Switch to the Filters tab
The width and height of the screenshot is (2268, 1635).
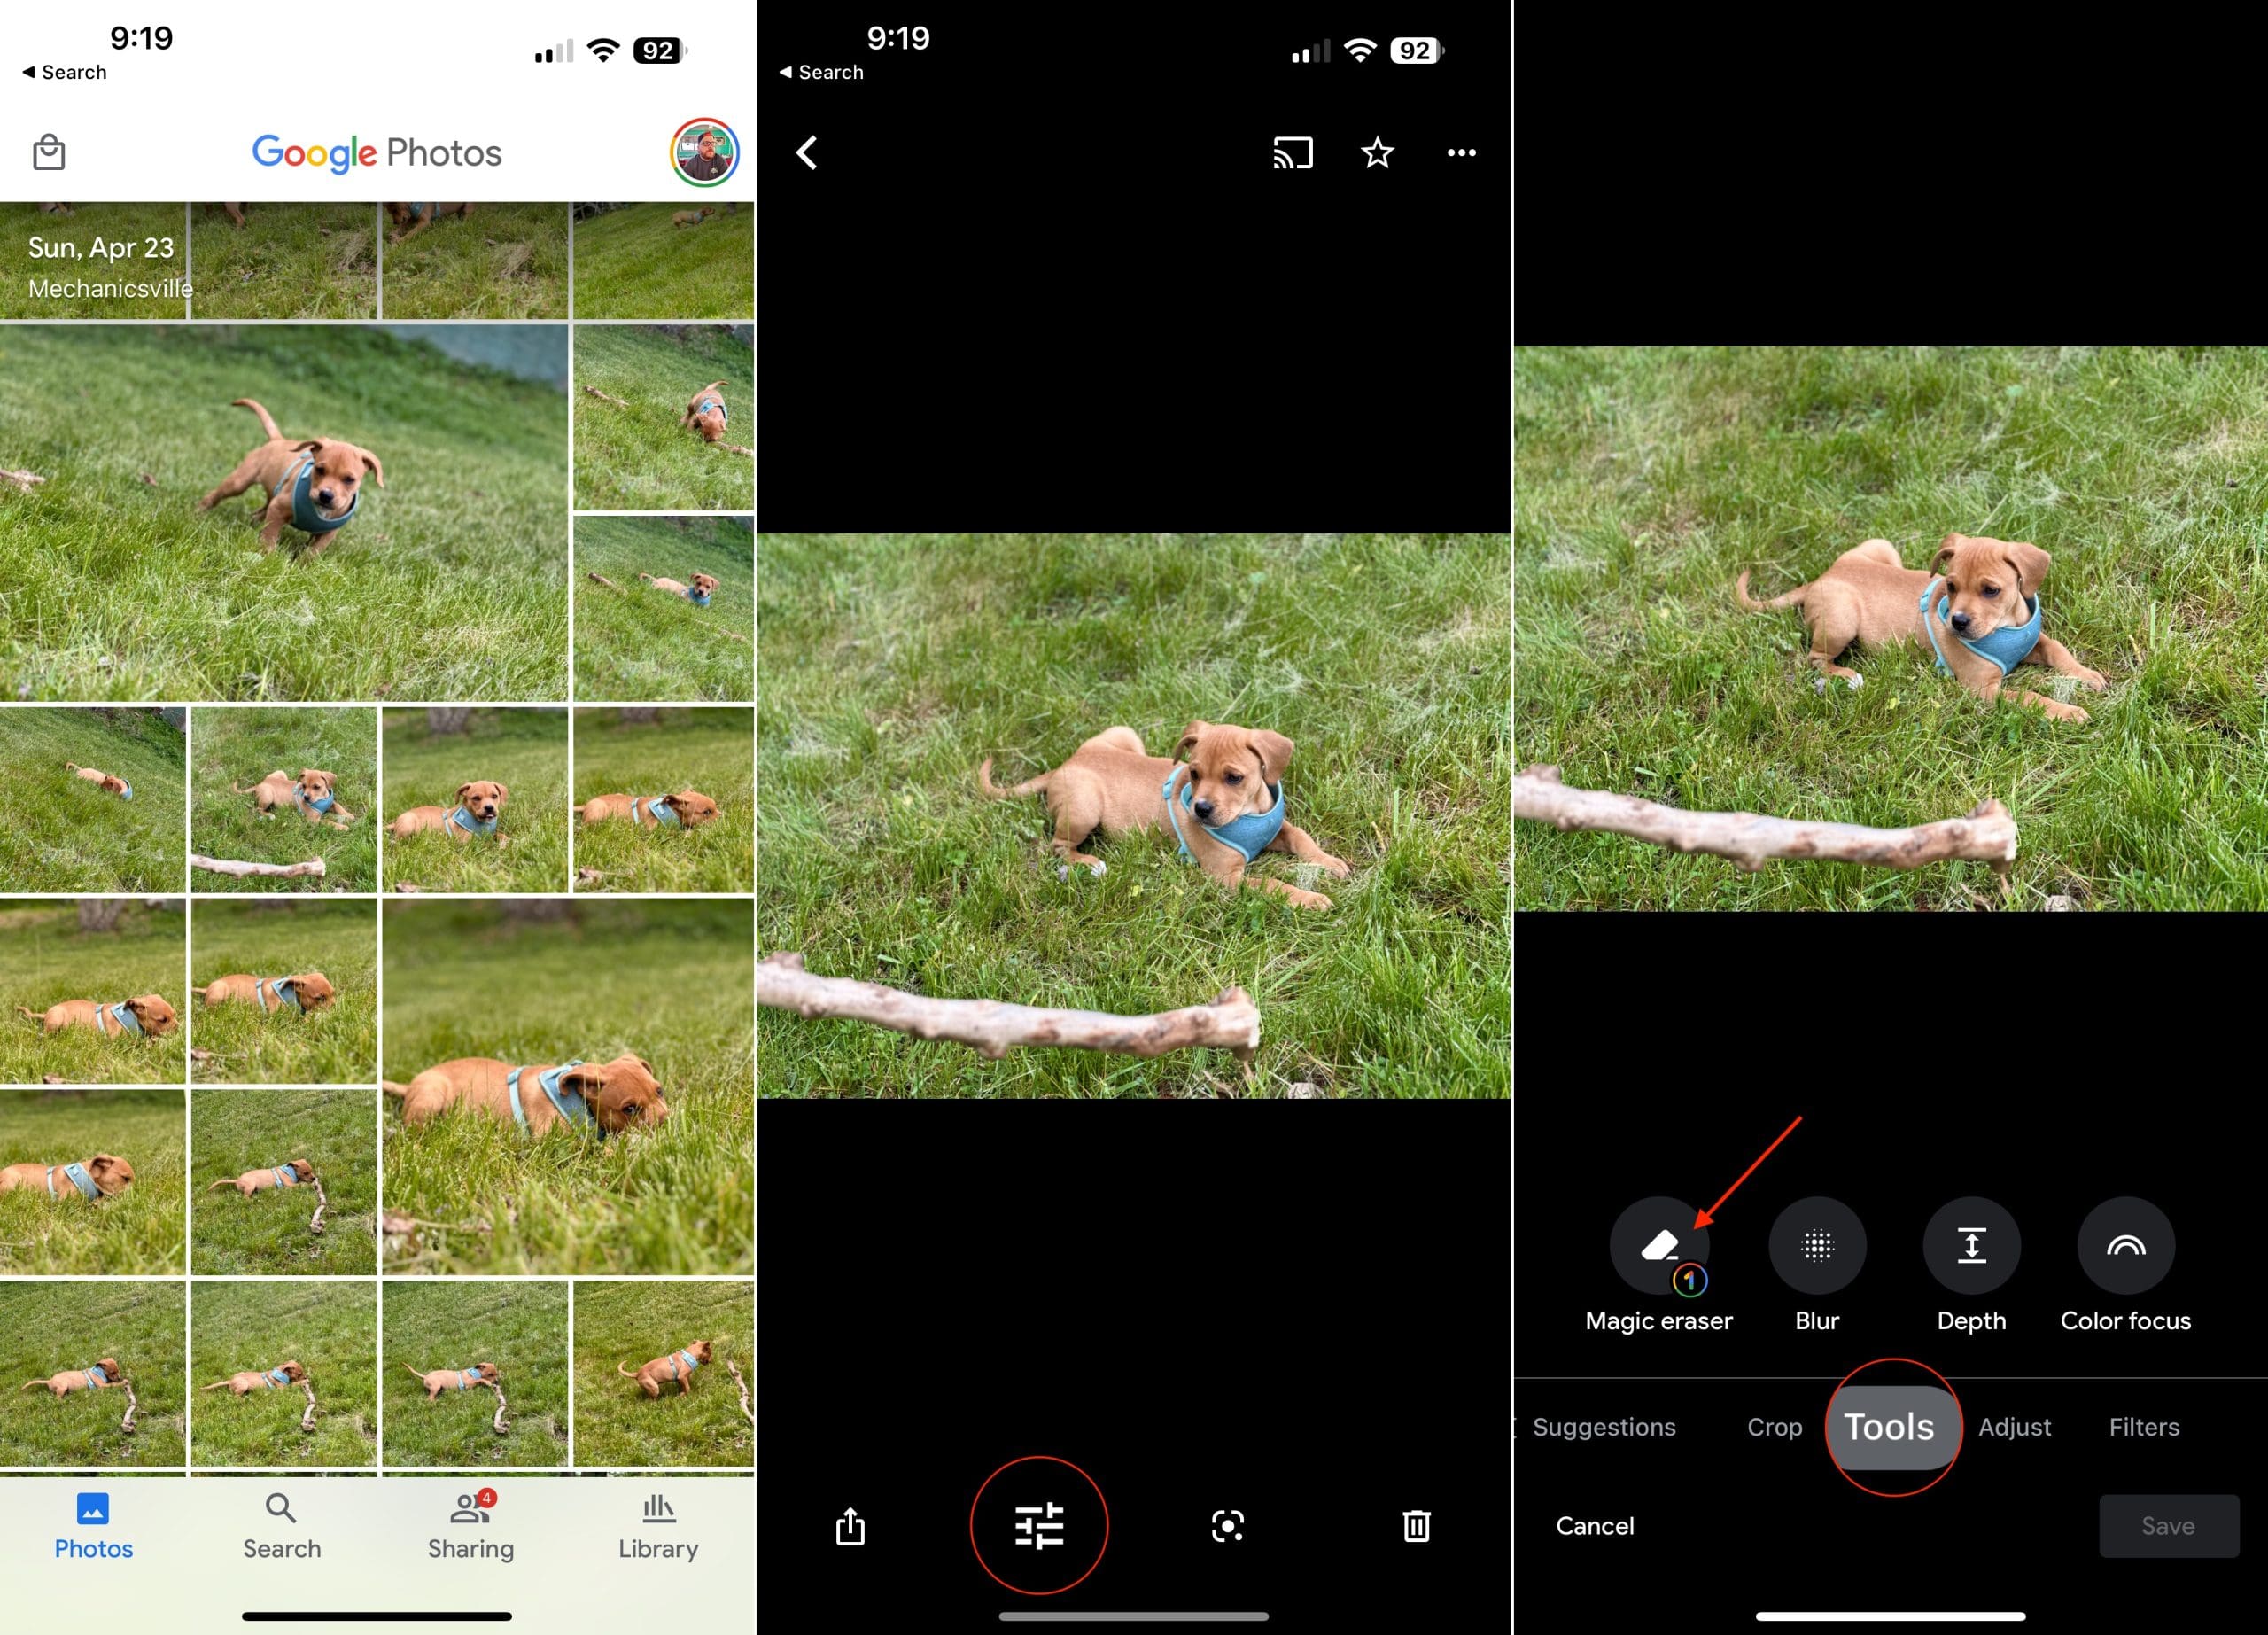coord(2143,1427)
